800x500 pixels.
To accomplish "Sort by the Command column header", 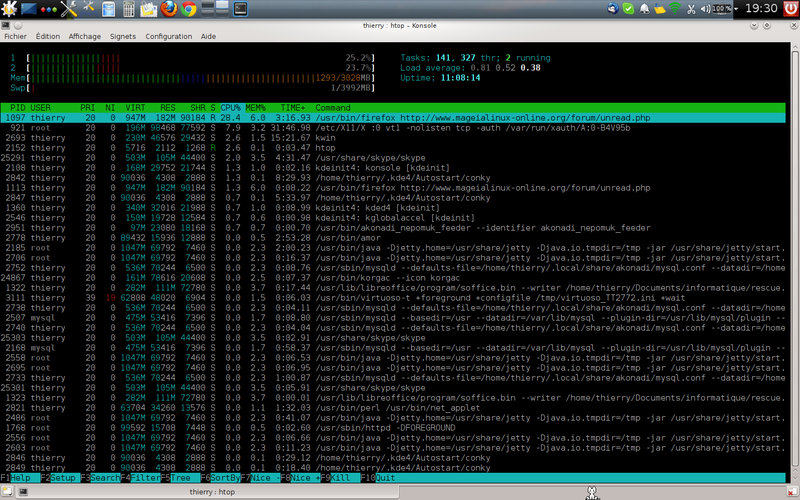I will [x=333, y=108].
